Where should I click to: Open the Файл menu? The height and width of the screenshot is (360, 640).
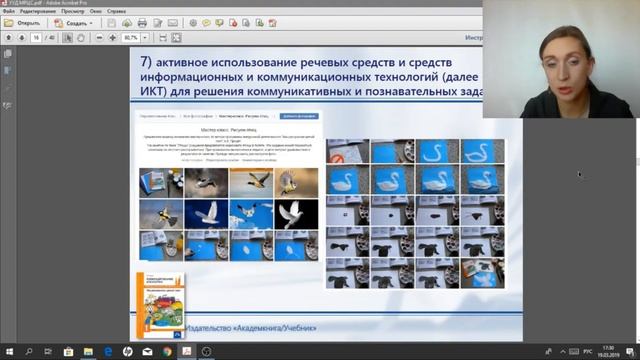[x=9, y=11]
